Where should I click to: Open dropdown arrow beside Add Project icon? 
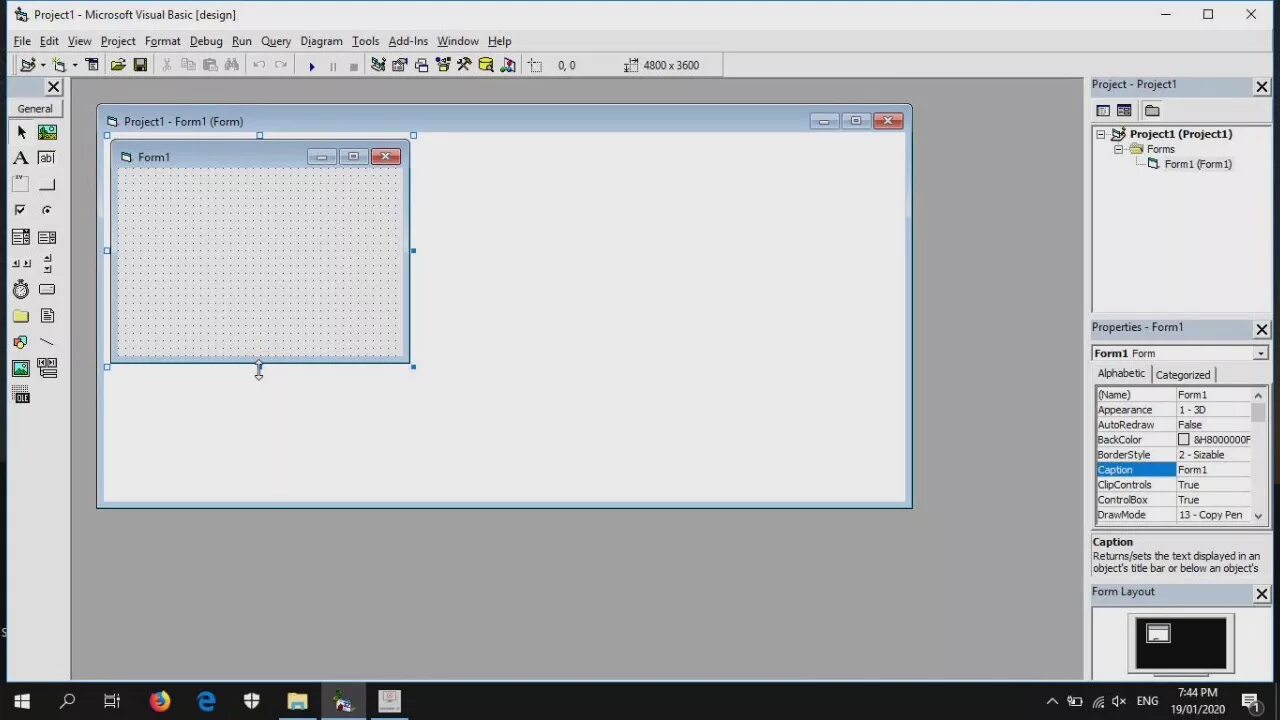click(43, 65)
